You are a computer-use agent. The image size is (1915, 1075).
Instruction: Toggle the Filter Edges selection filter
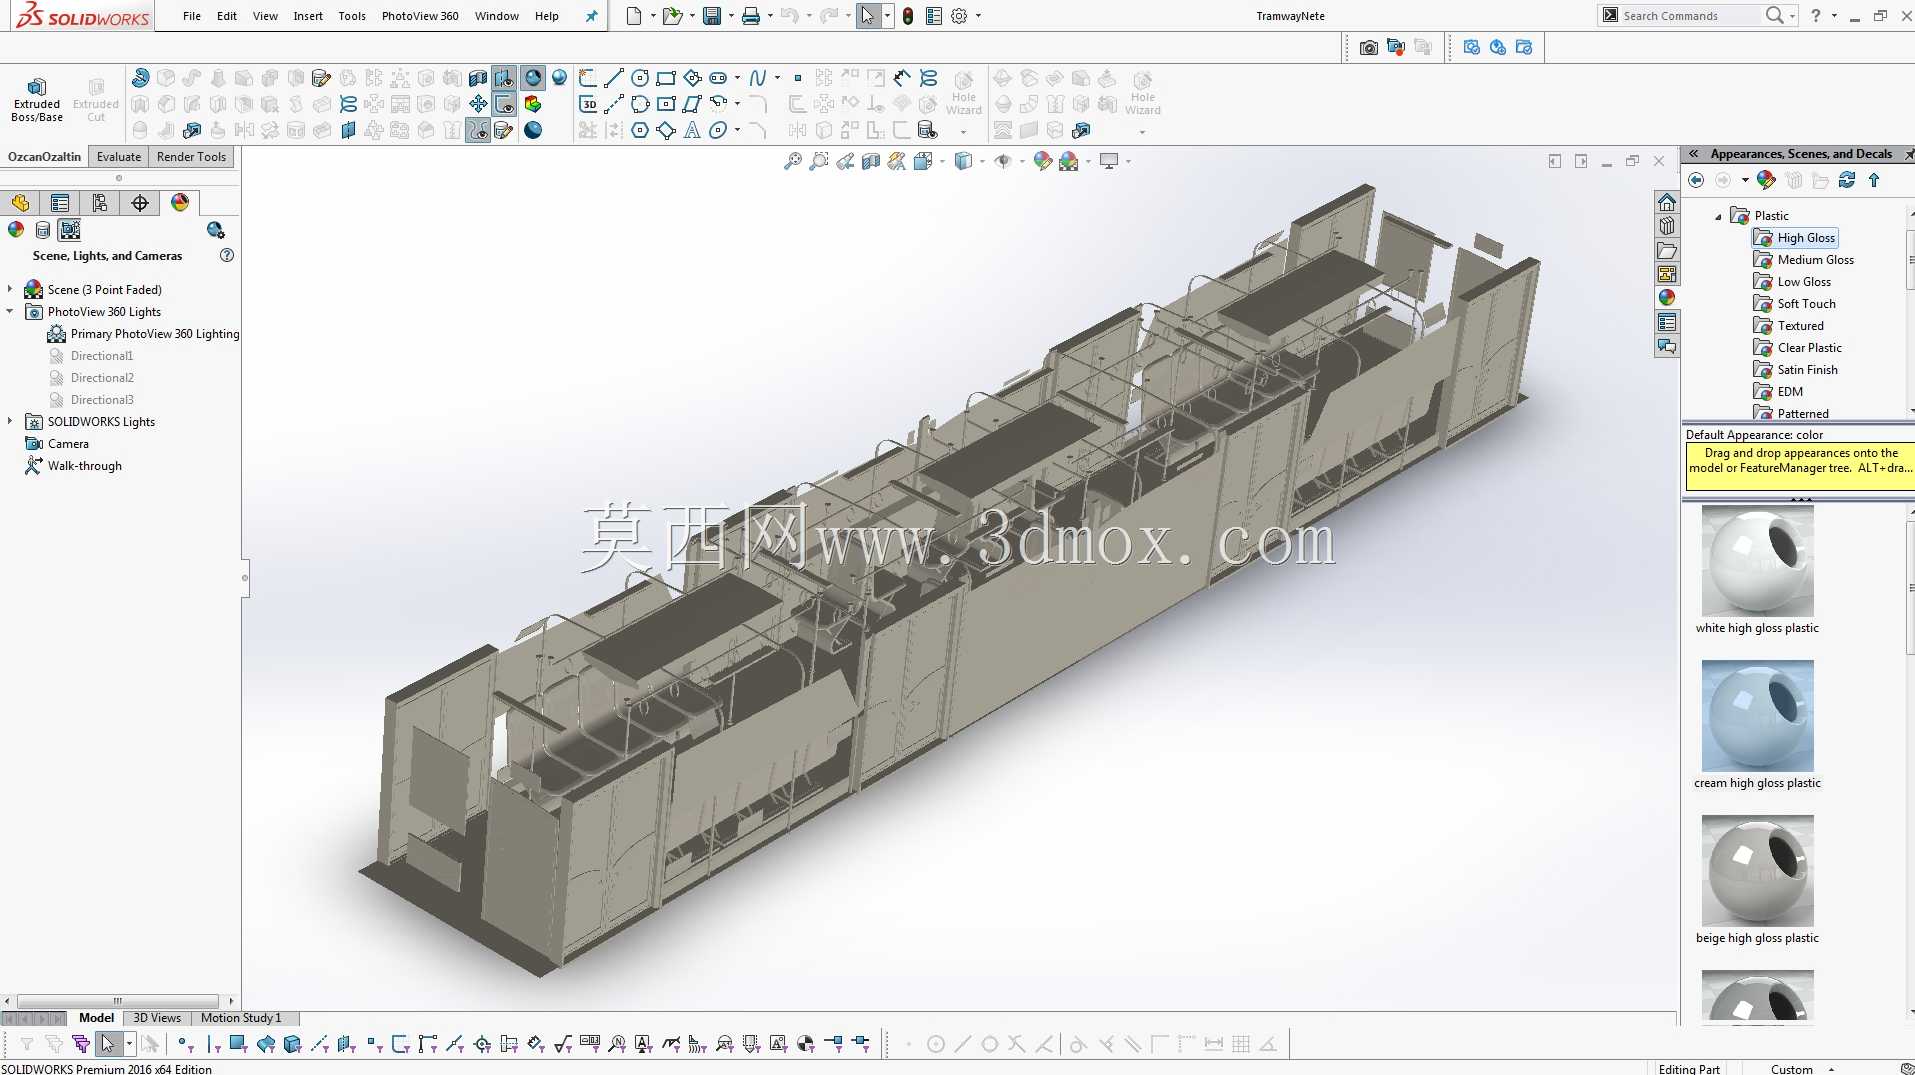click(212, 1044)
